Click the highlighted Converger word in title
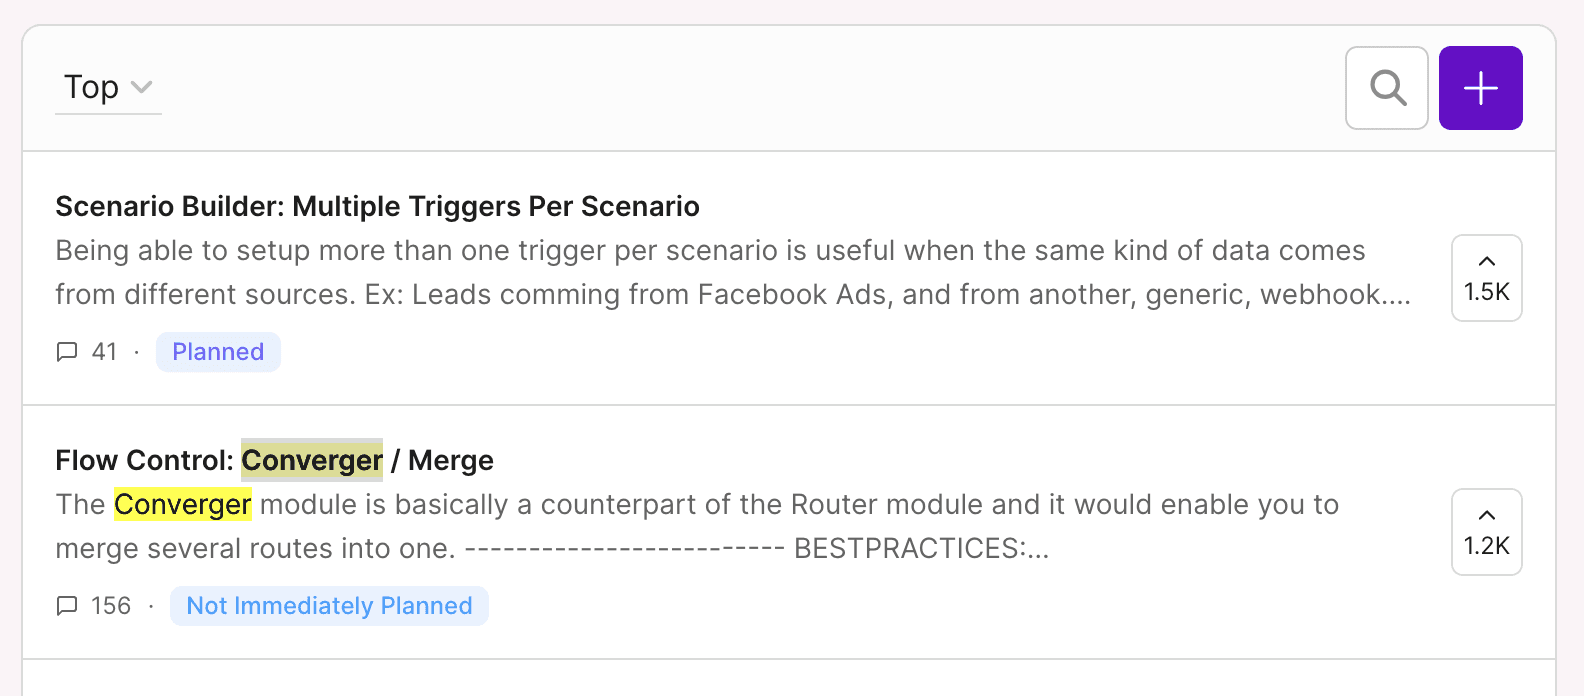Viewport: 1584px width, 696px height. point(312,460)
